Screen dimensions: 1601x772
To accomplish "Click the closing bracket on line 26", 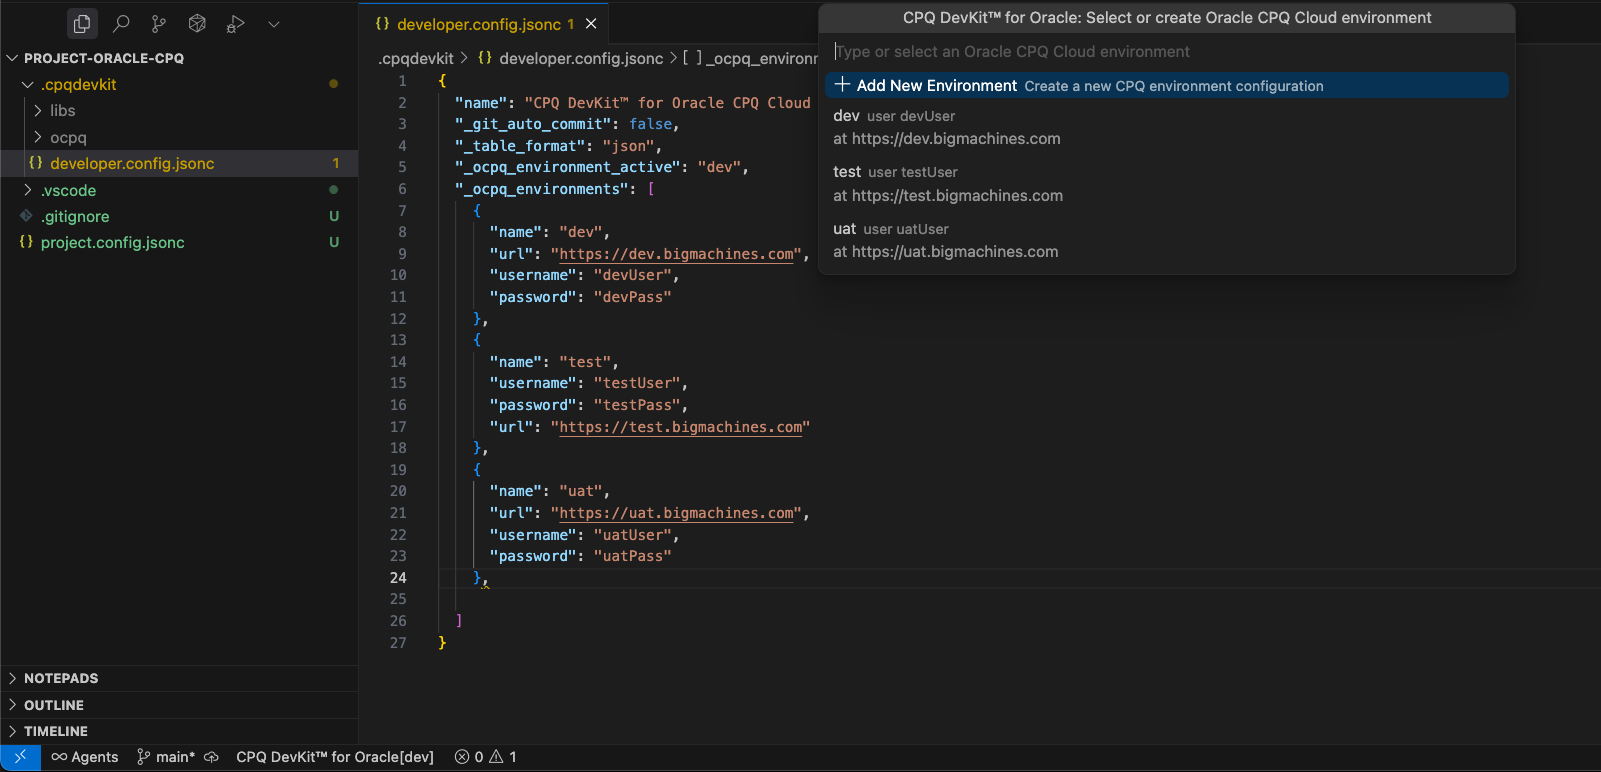I will (x=459, y=621).
